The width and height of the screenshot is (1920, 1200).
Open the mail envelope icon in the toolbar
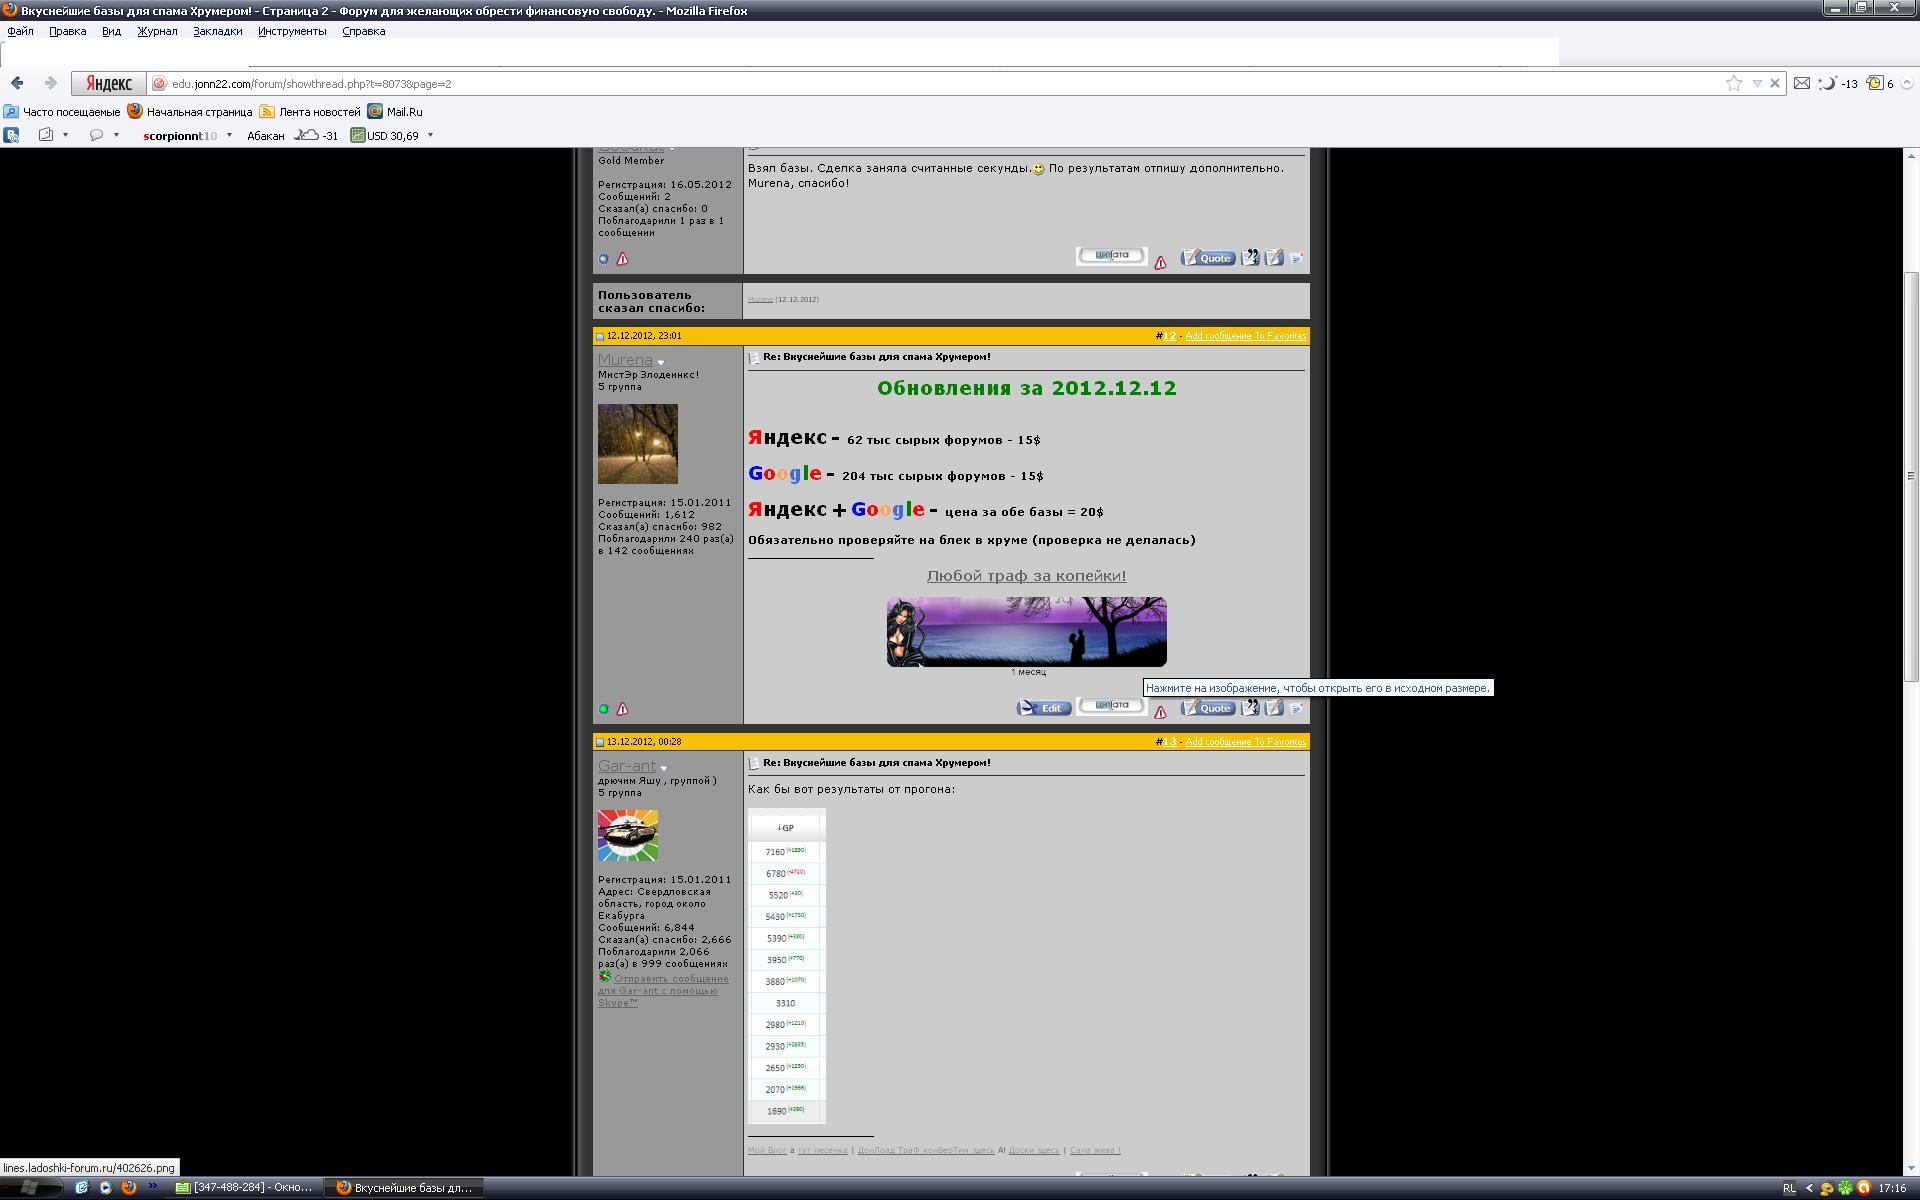tap(1801, 83)
